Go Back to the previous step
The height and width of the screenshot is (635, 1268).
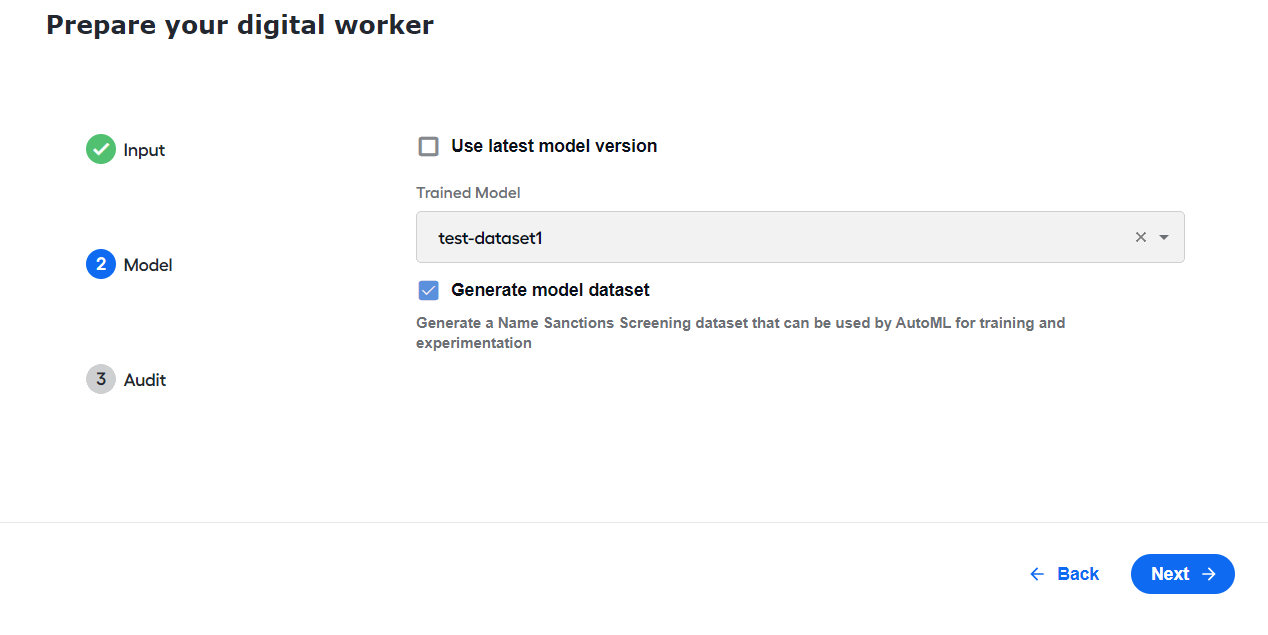[x=1064, y=574]
